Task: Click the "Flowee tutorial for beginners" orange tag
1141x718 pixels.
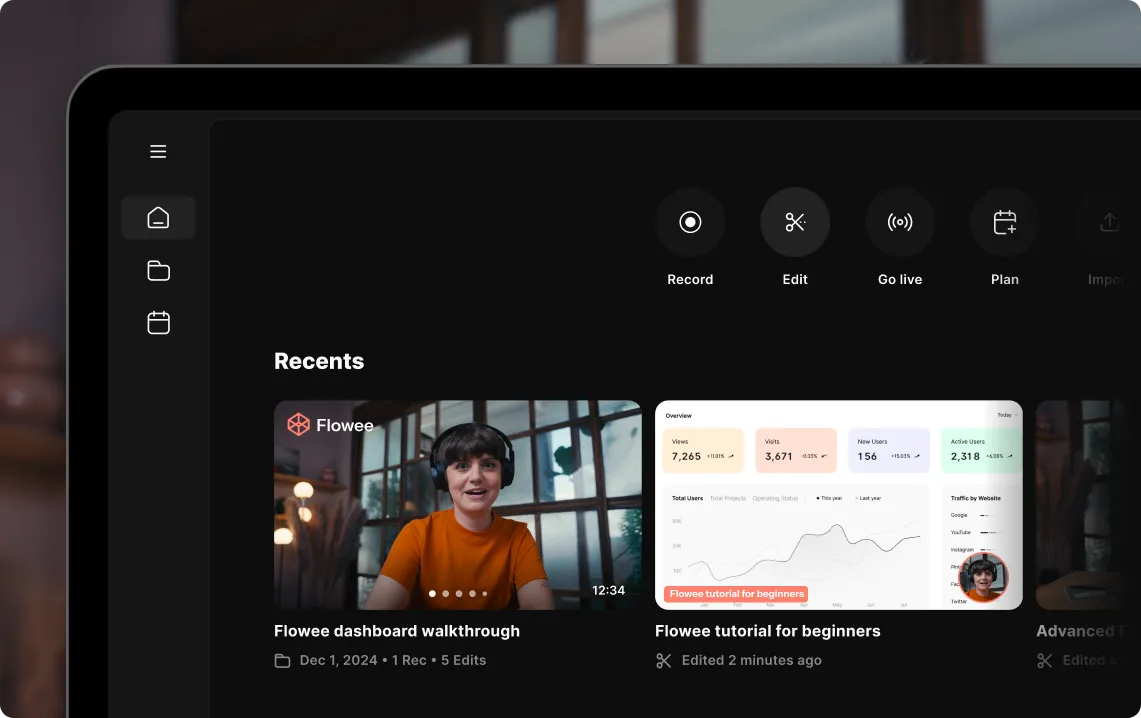Action: [736, 594]
